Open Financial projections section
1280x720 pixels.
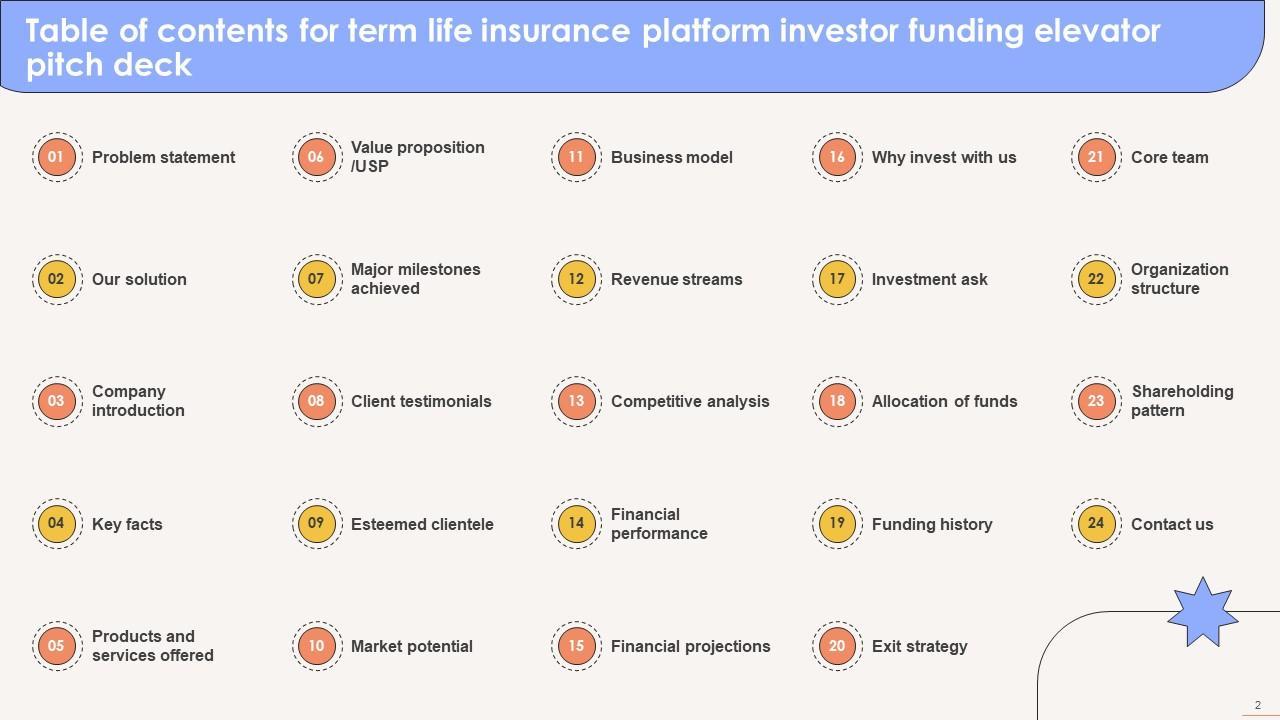coord(690,646)
